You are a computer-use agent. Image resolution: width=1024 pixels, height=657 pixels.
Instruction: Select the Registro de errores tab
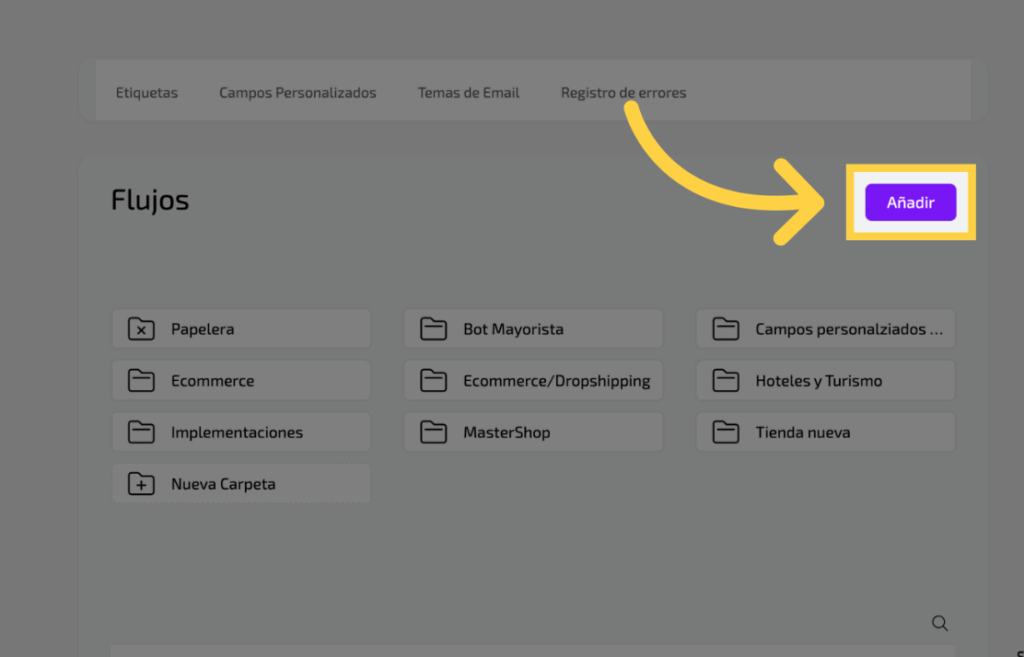[x=623, y=93]
